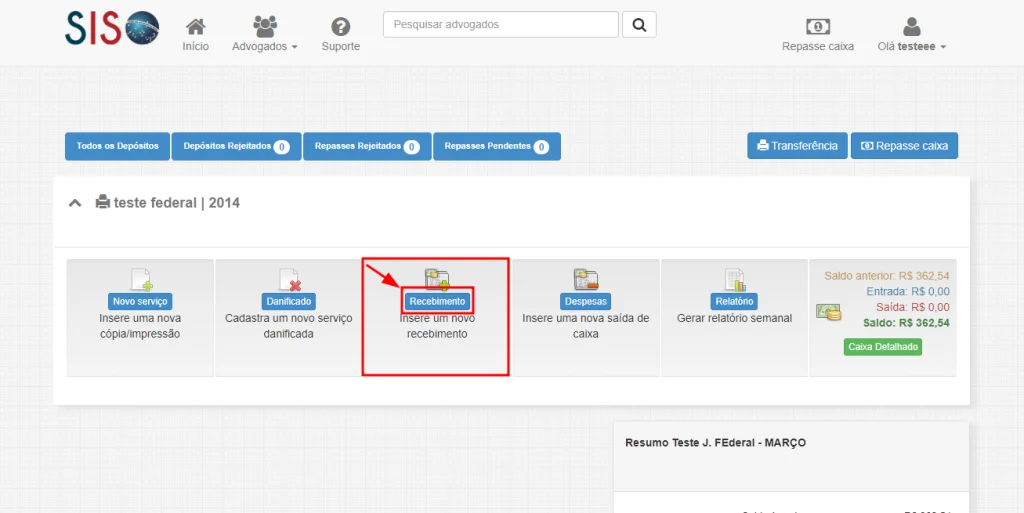
Task: Open Repasses Rejeitados list
Action: [367, 146]
